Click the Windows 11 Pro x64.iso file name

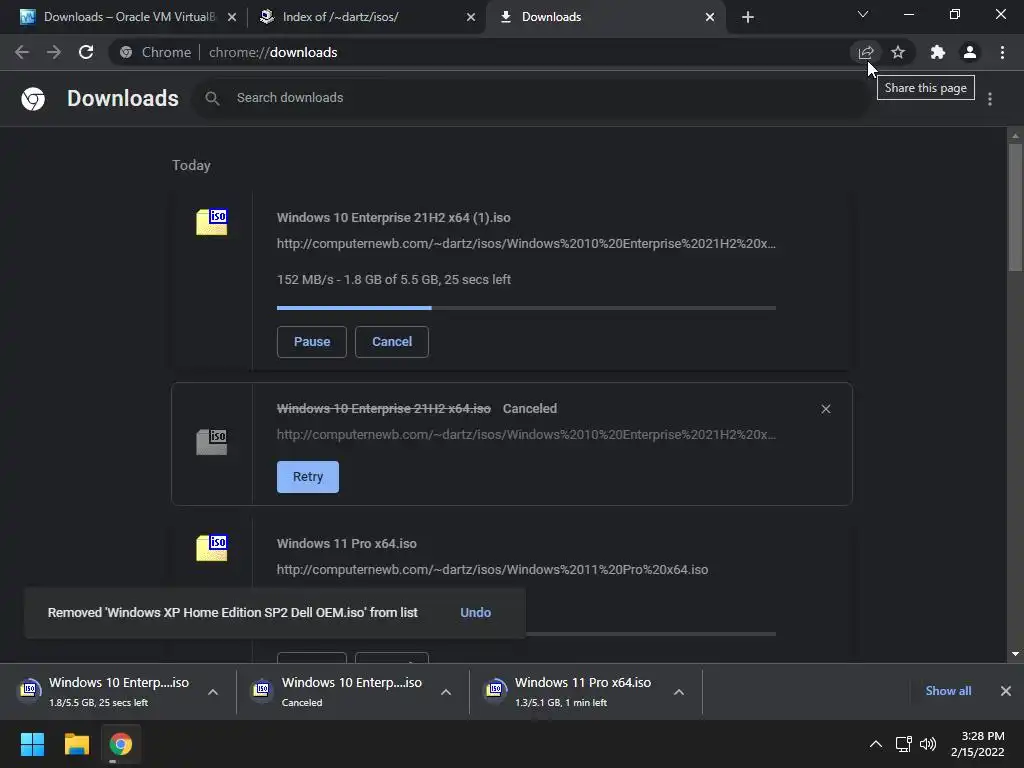coord(347,543)
